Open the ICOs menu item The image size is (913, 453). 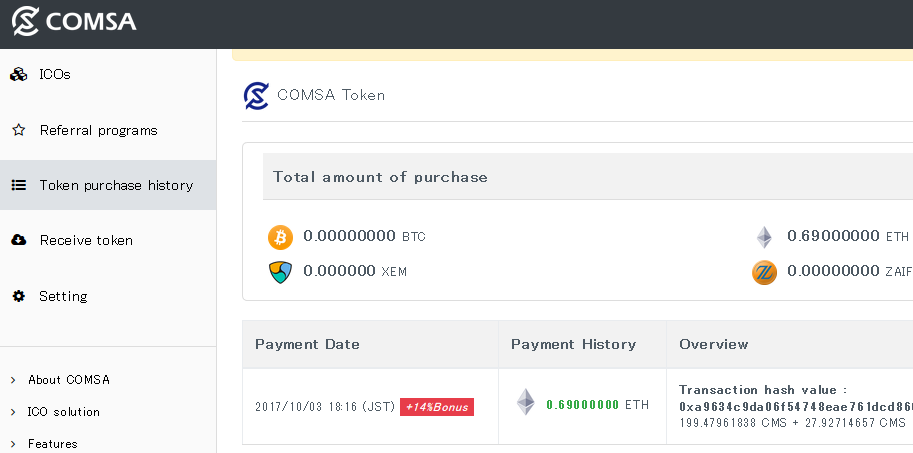coord(55,74)
